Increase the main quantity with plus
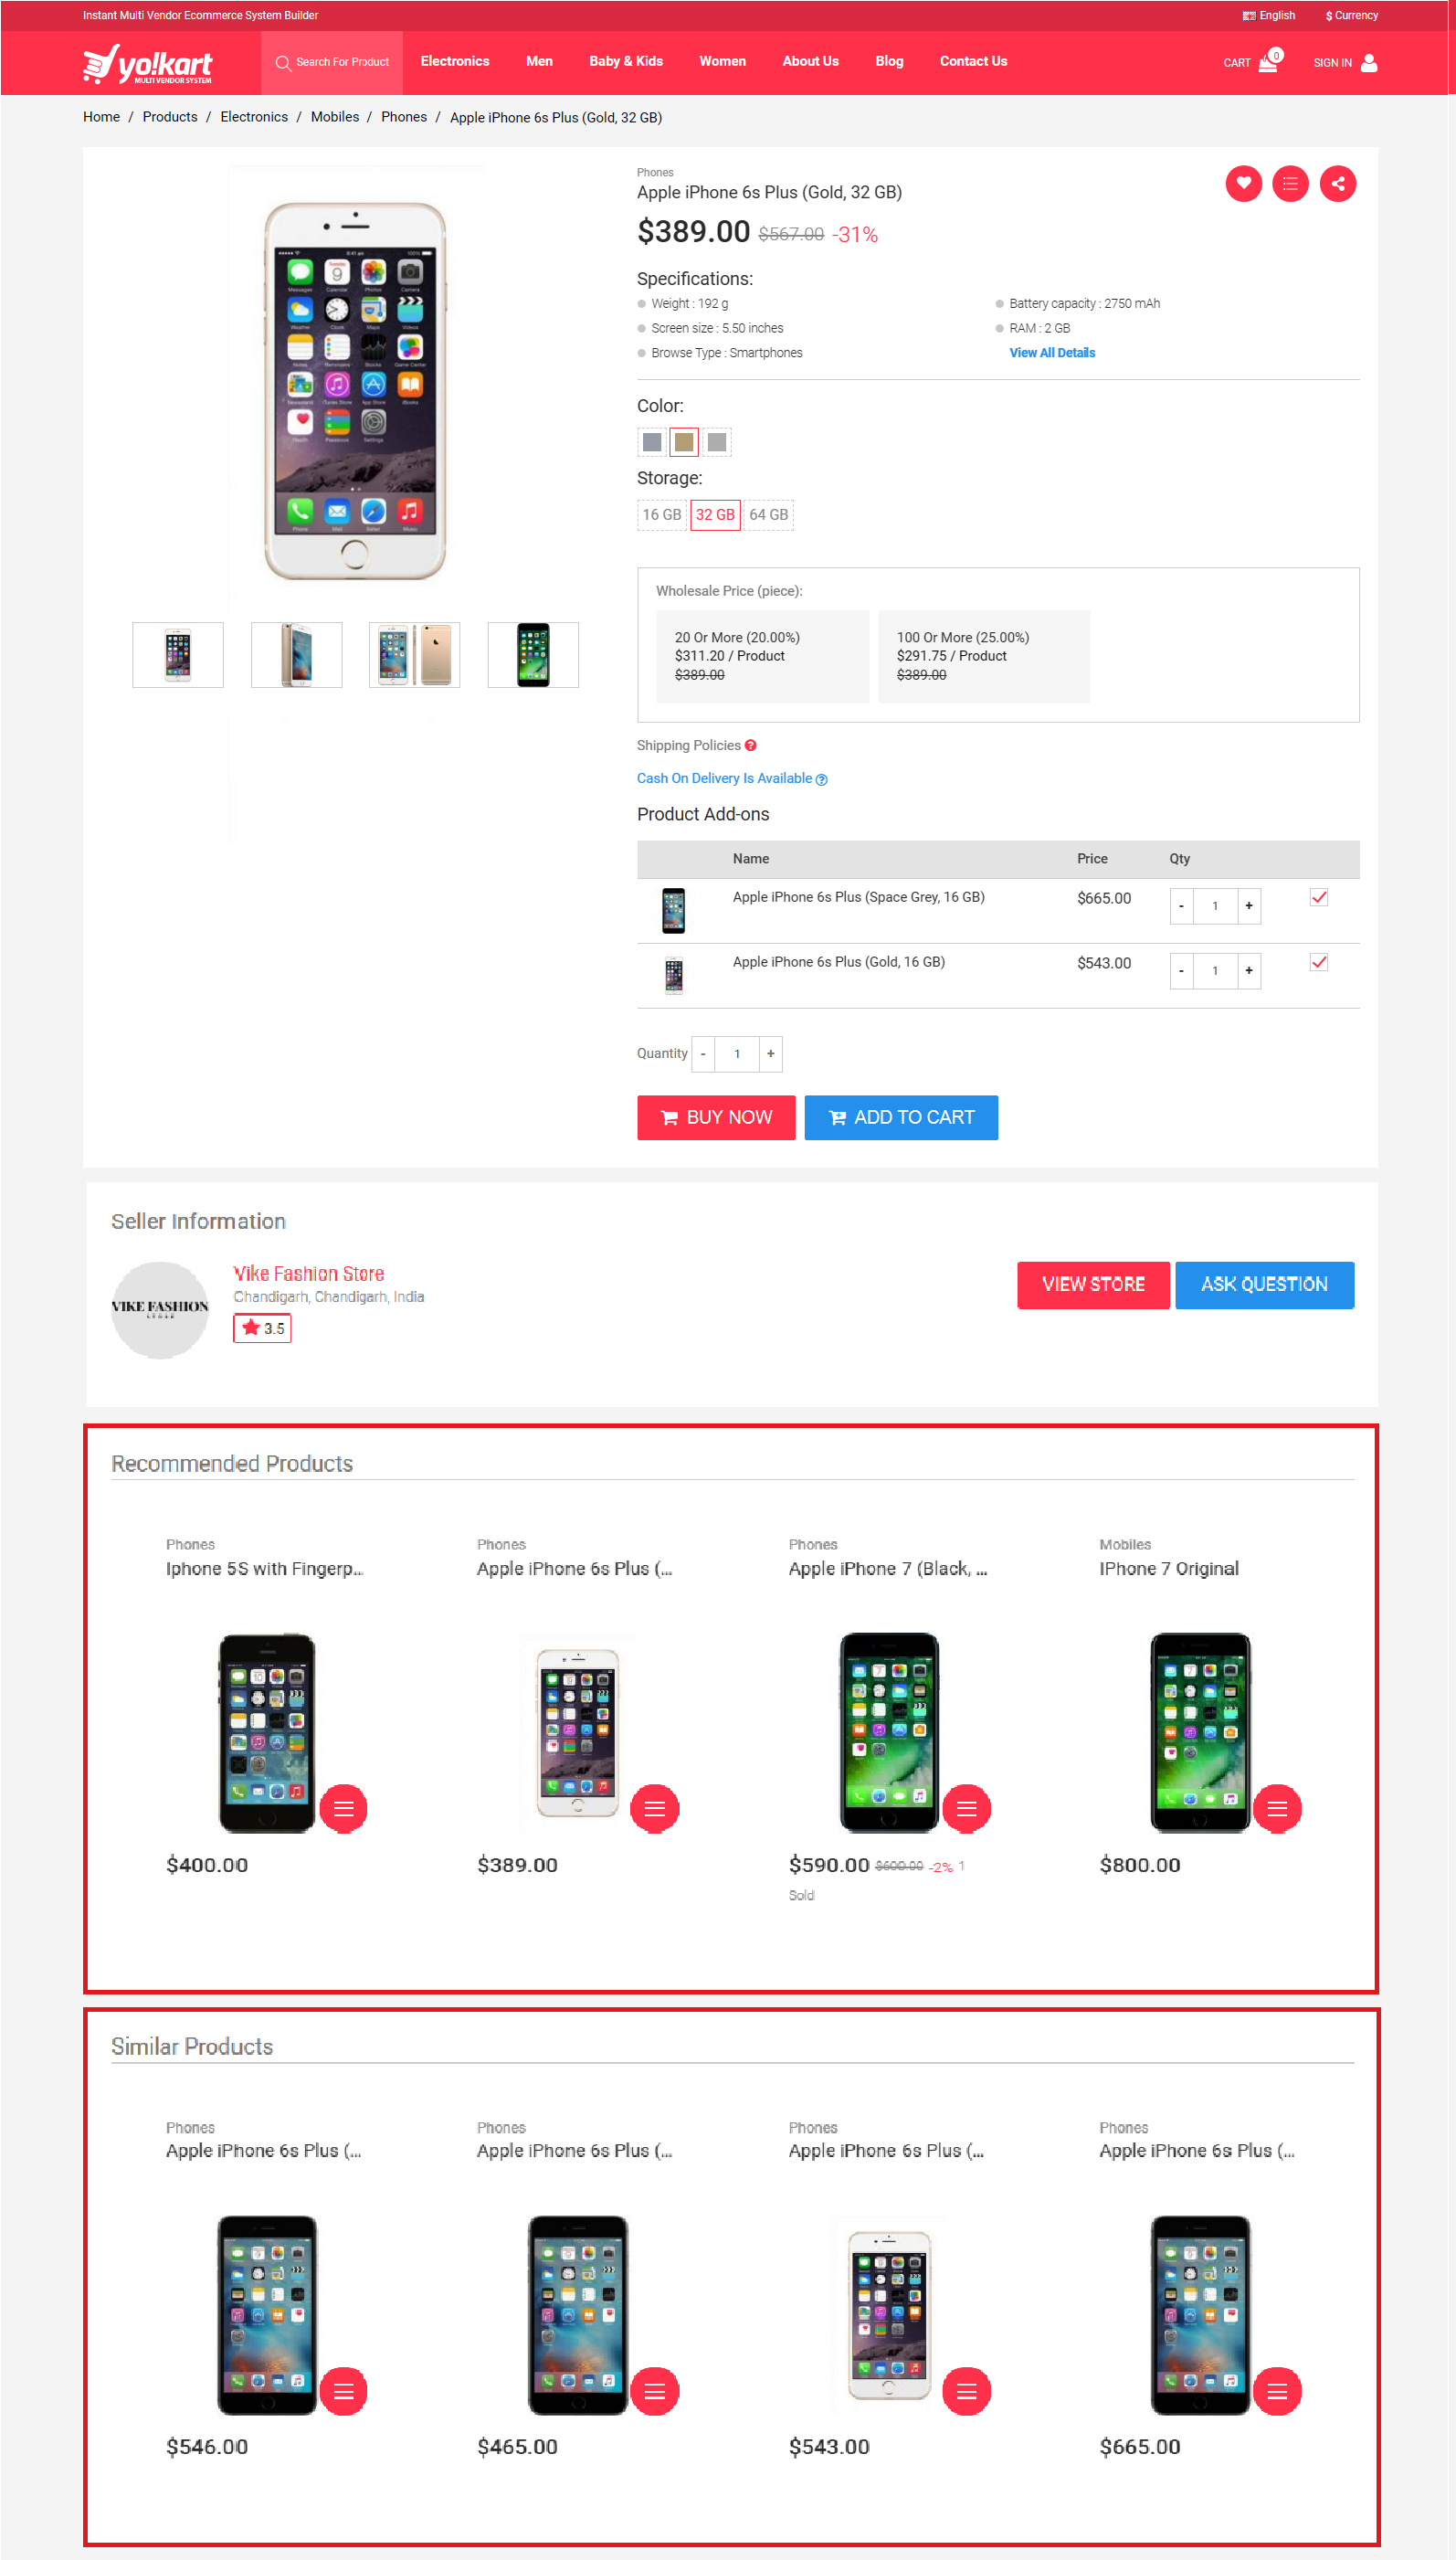Image resolution: width=1456 pixels, height=2560 pixels. click(x=770, y=1053)
